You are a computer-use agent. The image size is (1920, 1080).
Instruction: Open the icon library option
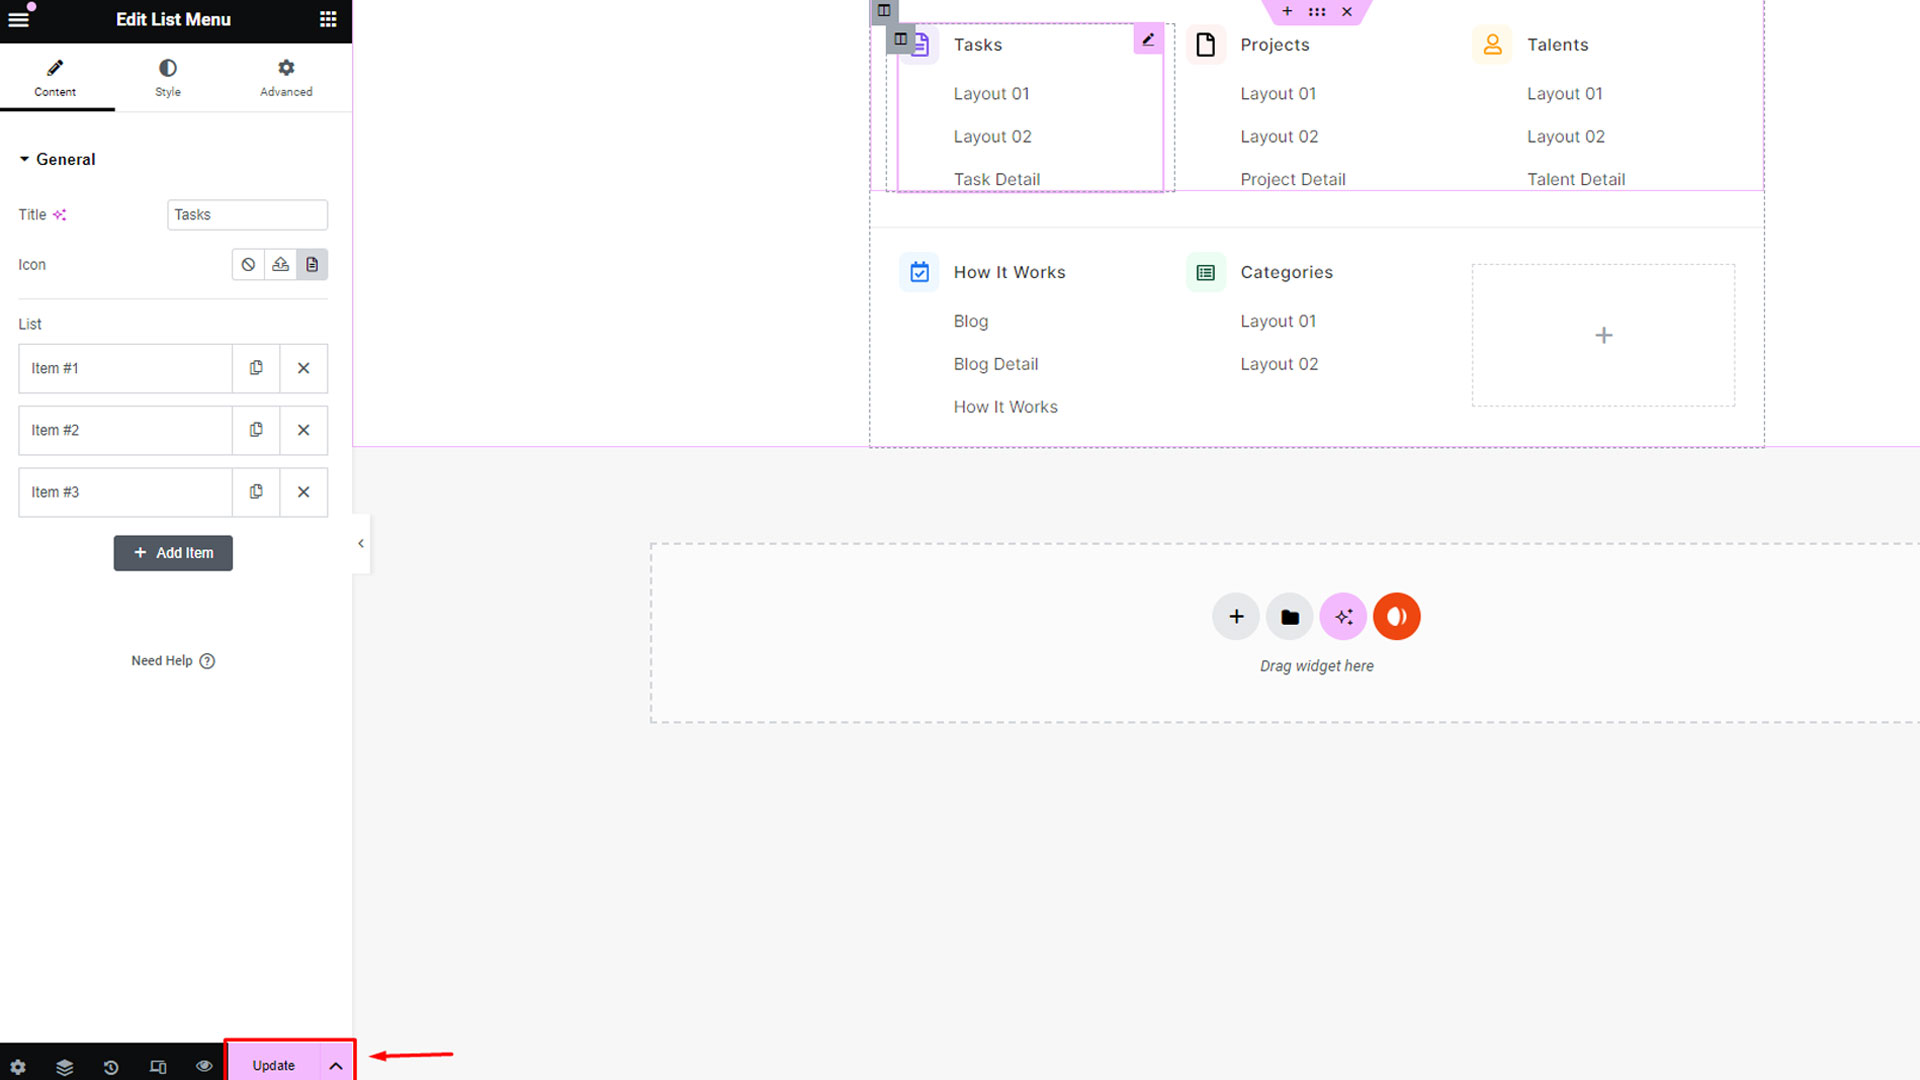312,264
